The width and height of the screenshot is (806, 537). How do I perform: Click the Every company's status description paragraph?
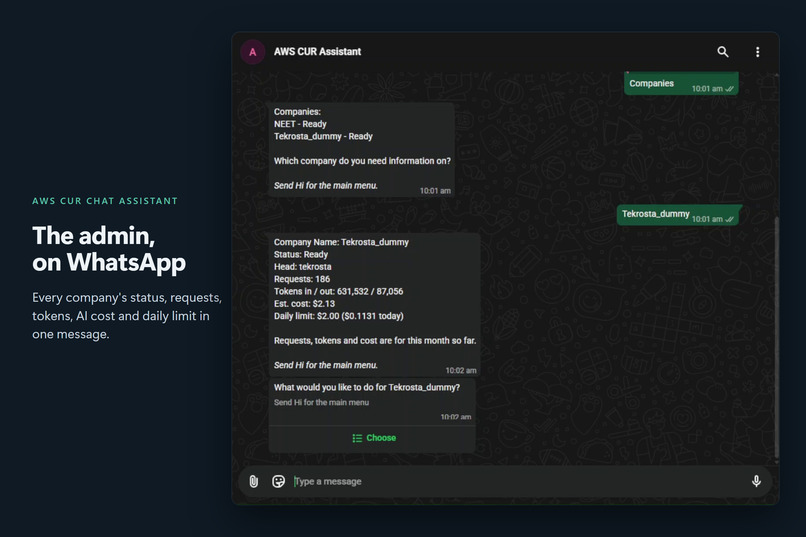coord(127,316)
